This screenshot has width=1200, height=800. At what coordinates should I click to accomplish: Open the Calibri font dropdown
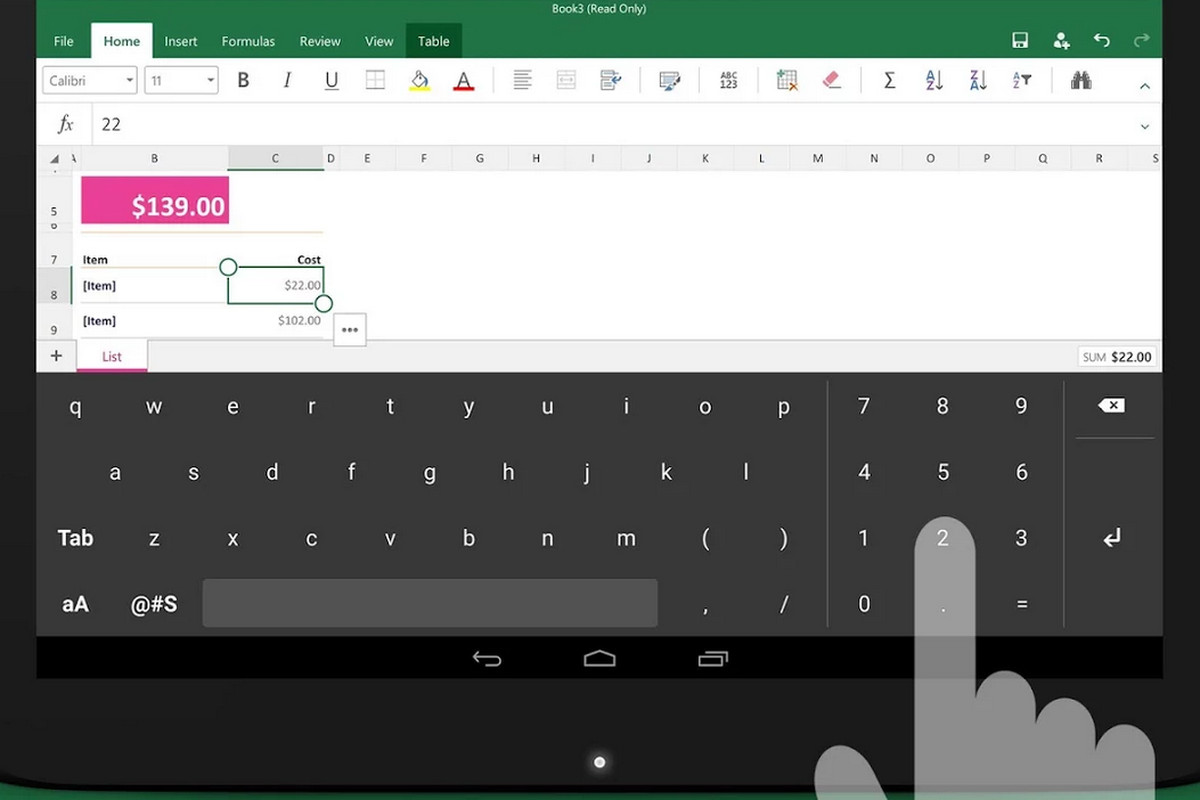(89, 80)
